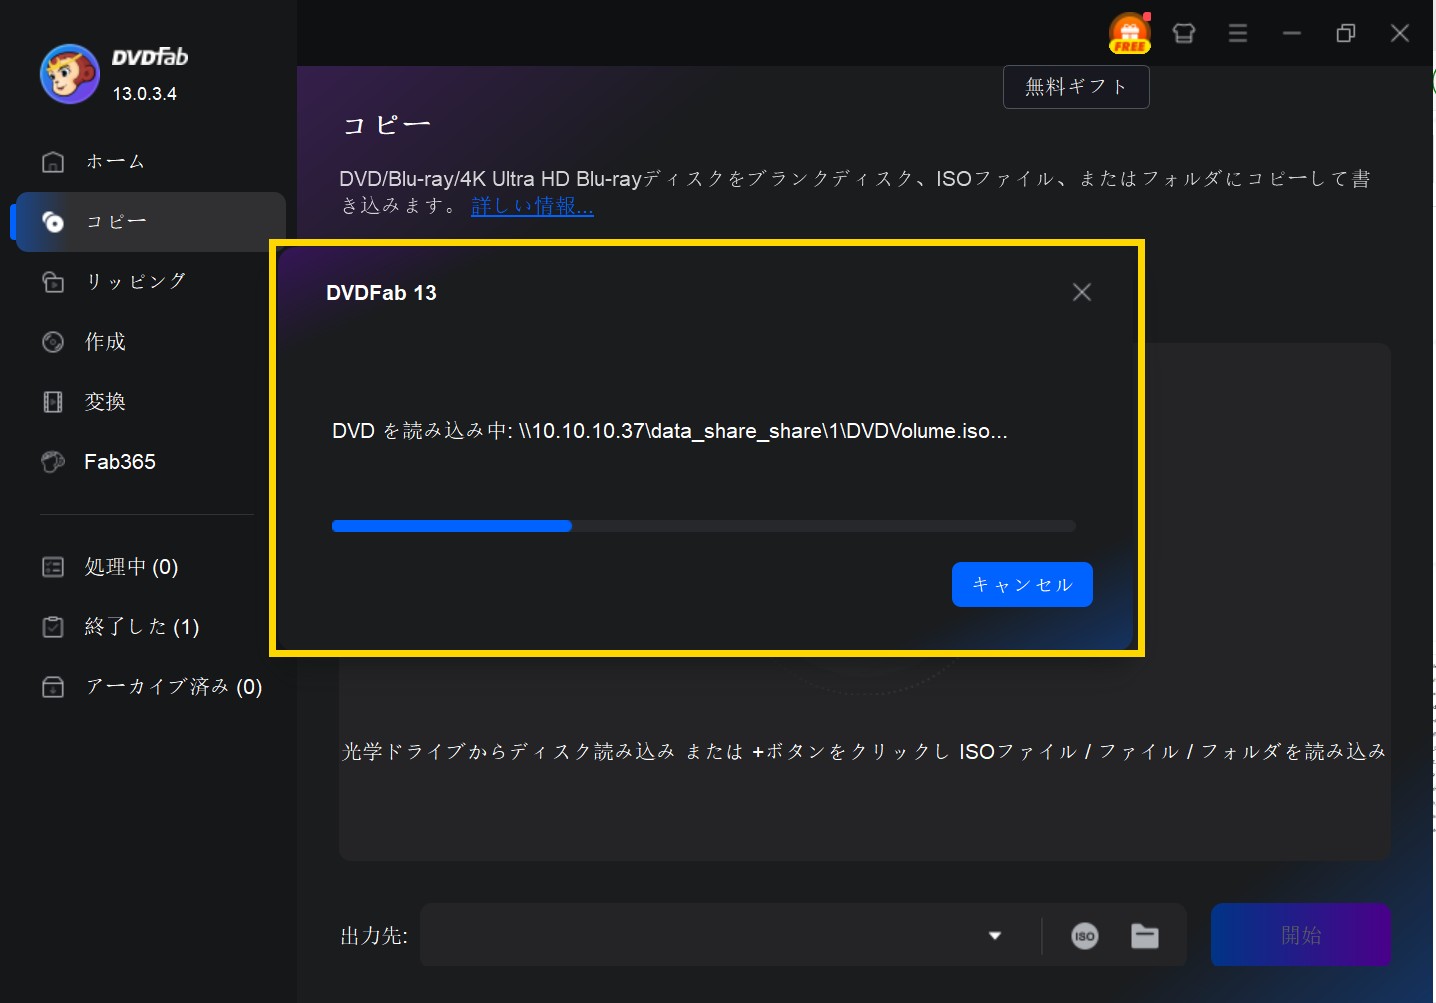Screen dimensions: 1436x1003
Task: Click the copy disc icon in sidebar
Action: point(53,221)
